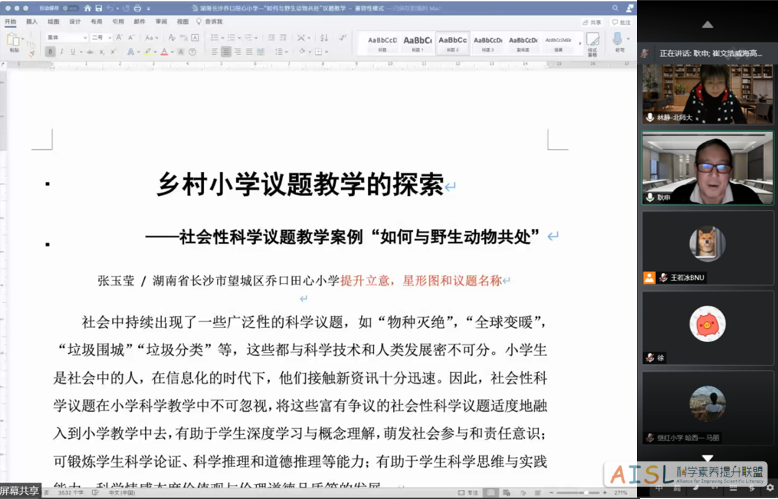This screenshot has width=778, height=499.
Task: Toggle Bold formatting
Action: point(50,52)
